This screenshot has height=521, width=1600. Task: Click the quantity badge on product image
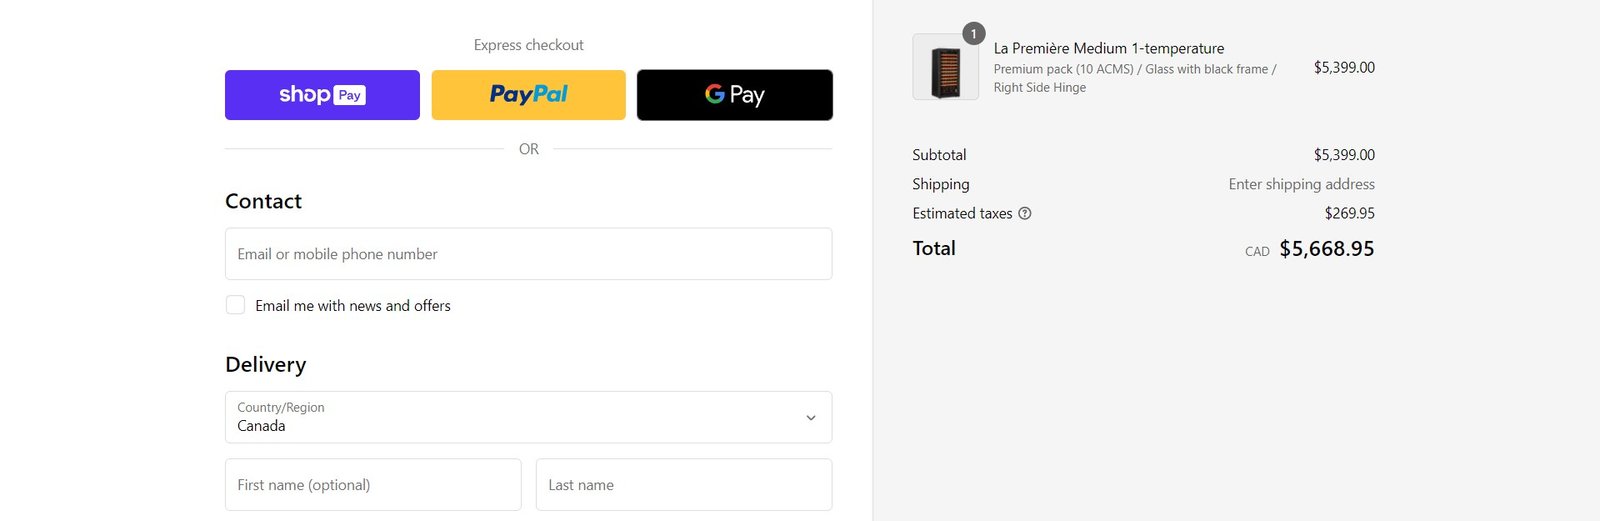pyautogui.click(x=973, y=34)
